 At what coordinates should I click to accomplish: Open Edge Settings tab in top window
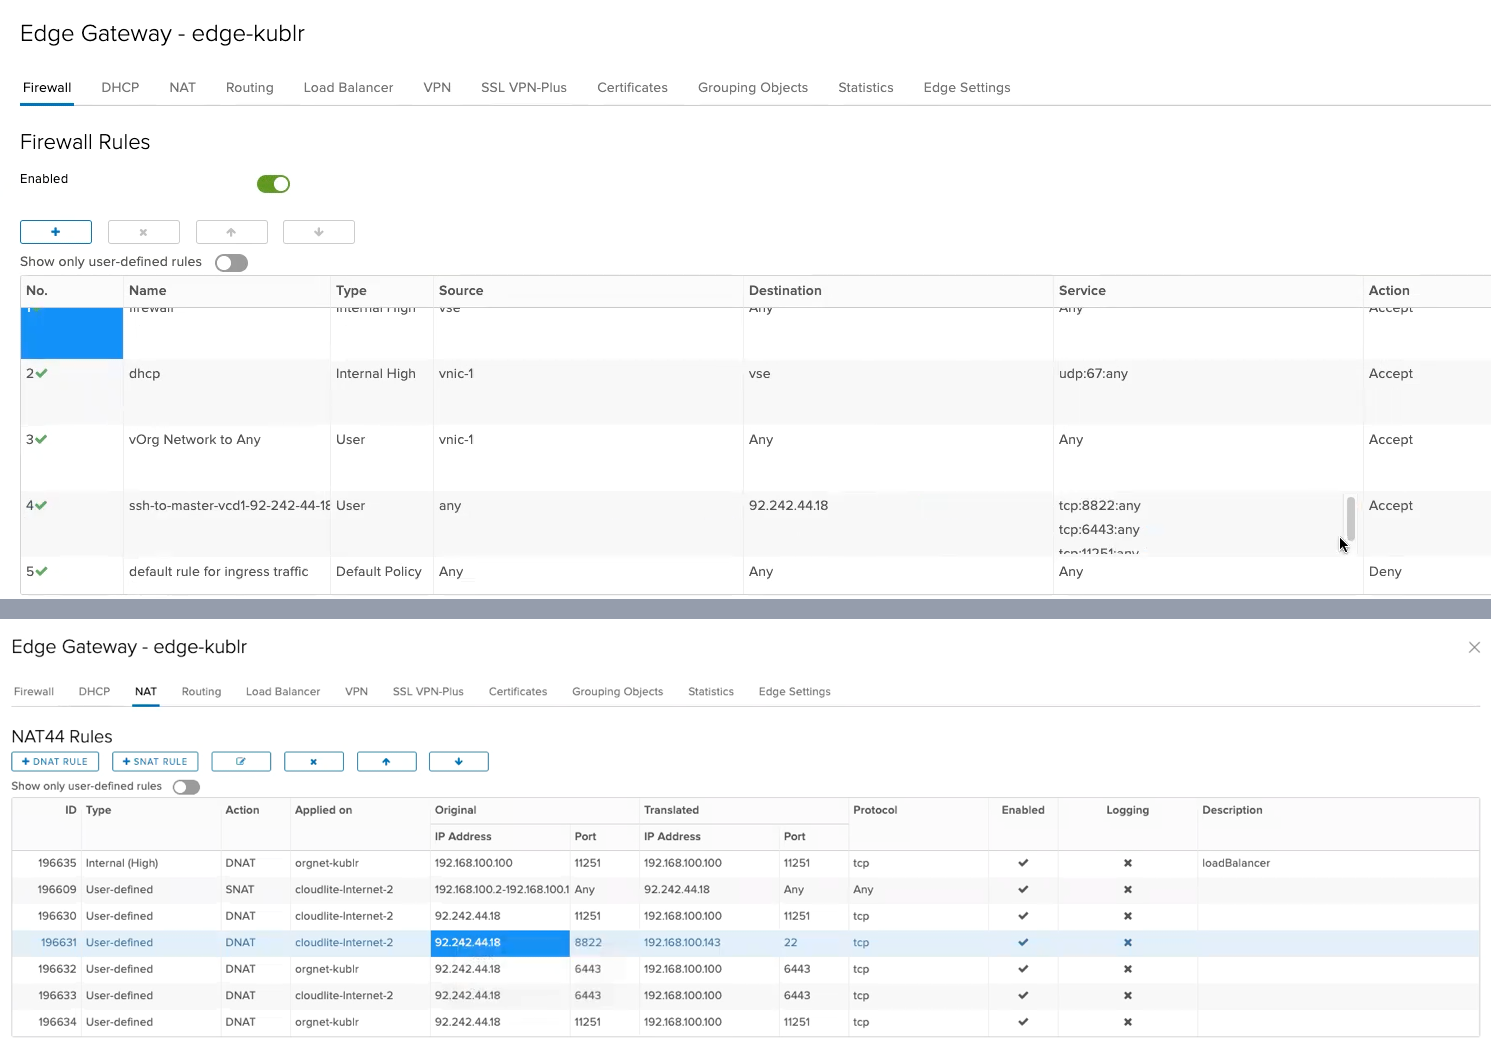pos(967,88)
